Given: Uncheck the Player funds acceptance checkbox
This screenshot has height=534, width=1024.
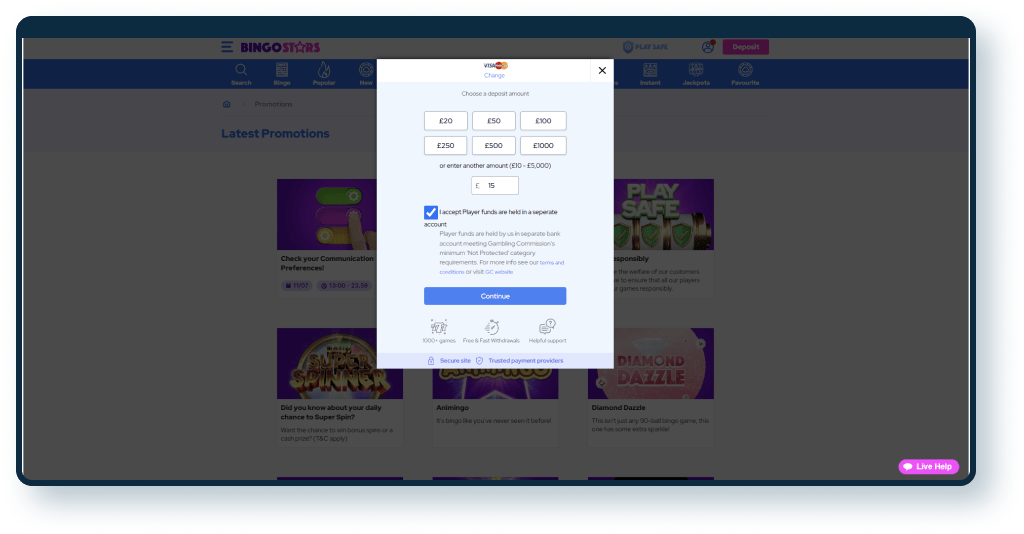Looking at the screenshot, I should pos(431,212).
